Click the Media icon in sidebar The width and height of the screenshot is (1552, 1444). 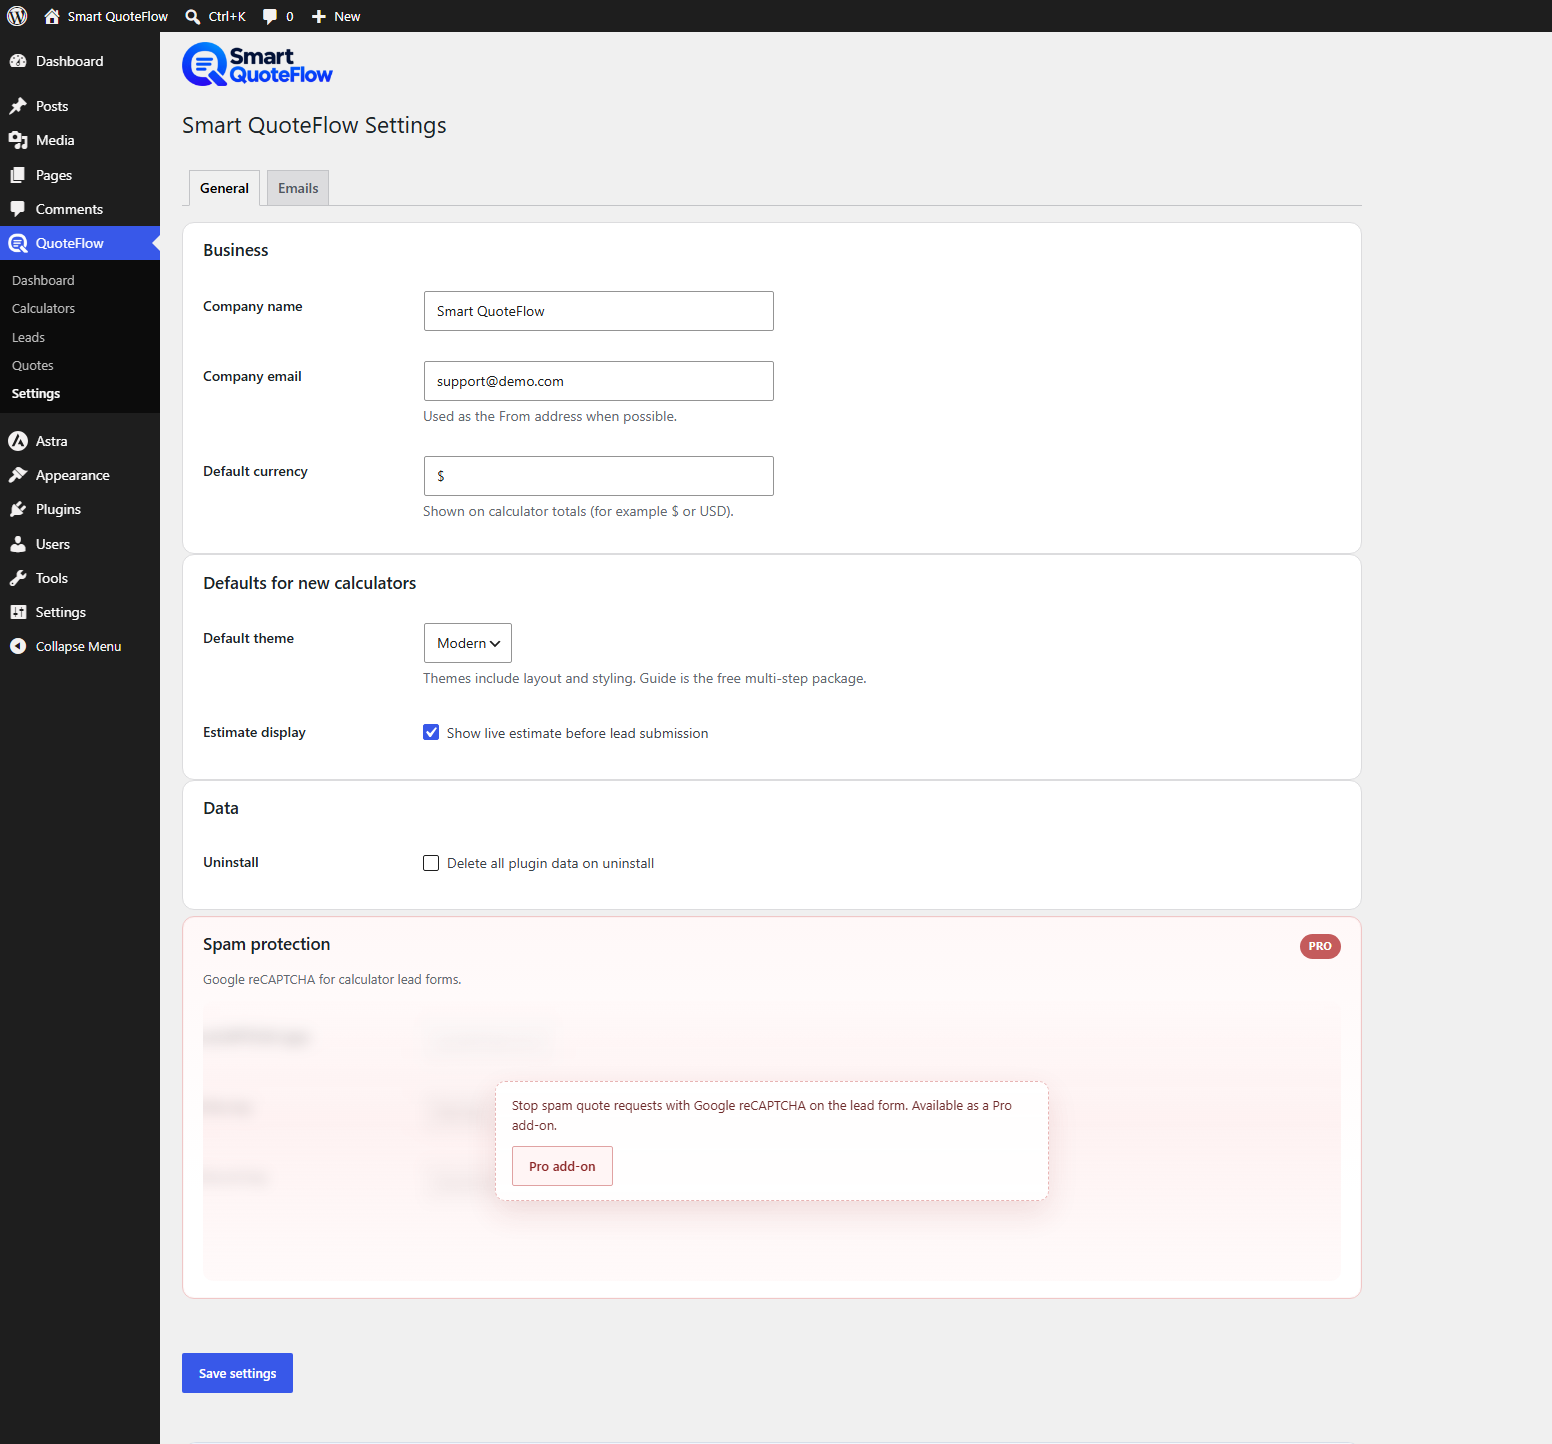pos(18,140)
